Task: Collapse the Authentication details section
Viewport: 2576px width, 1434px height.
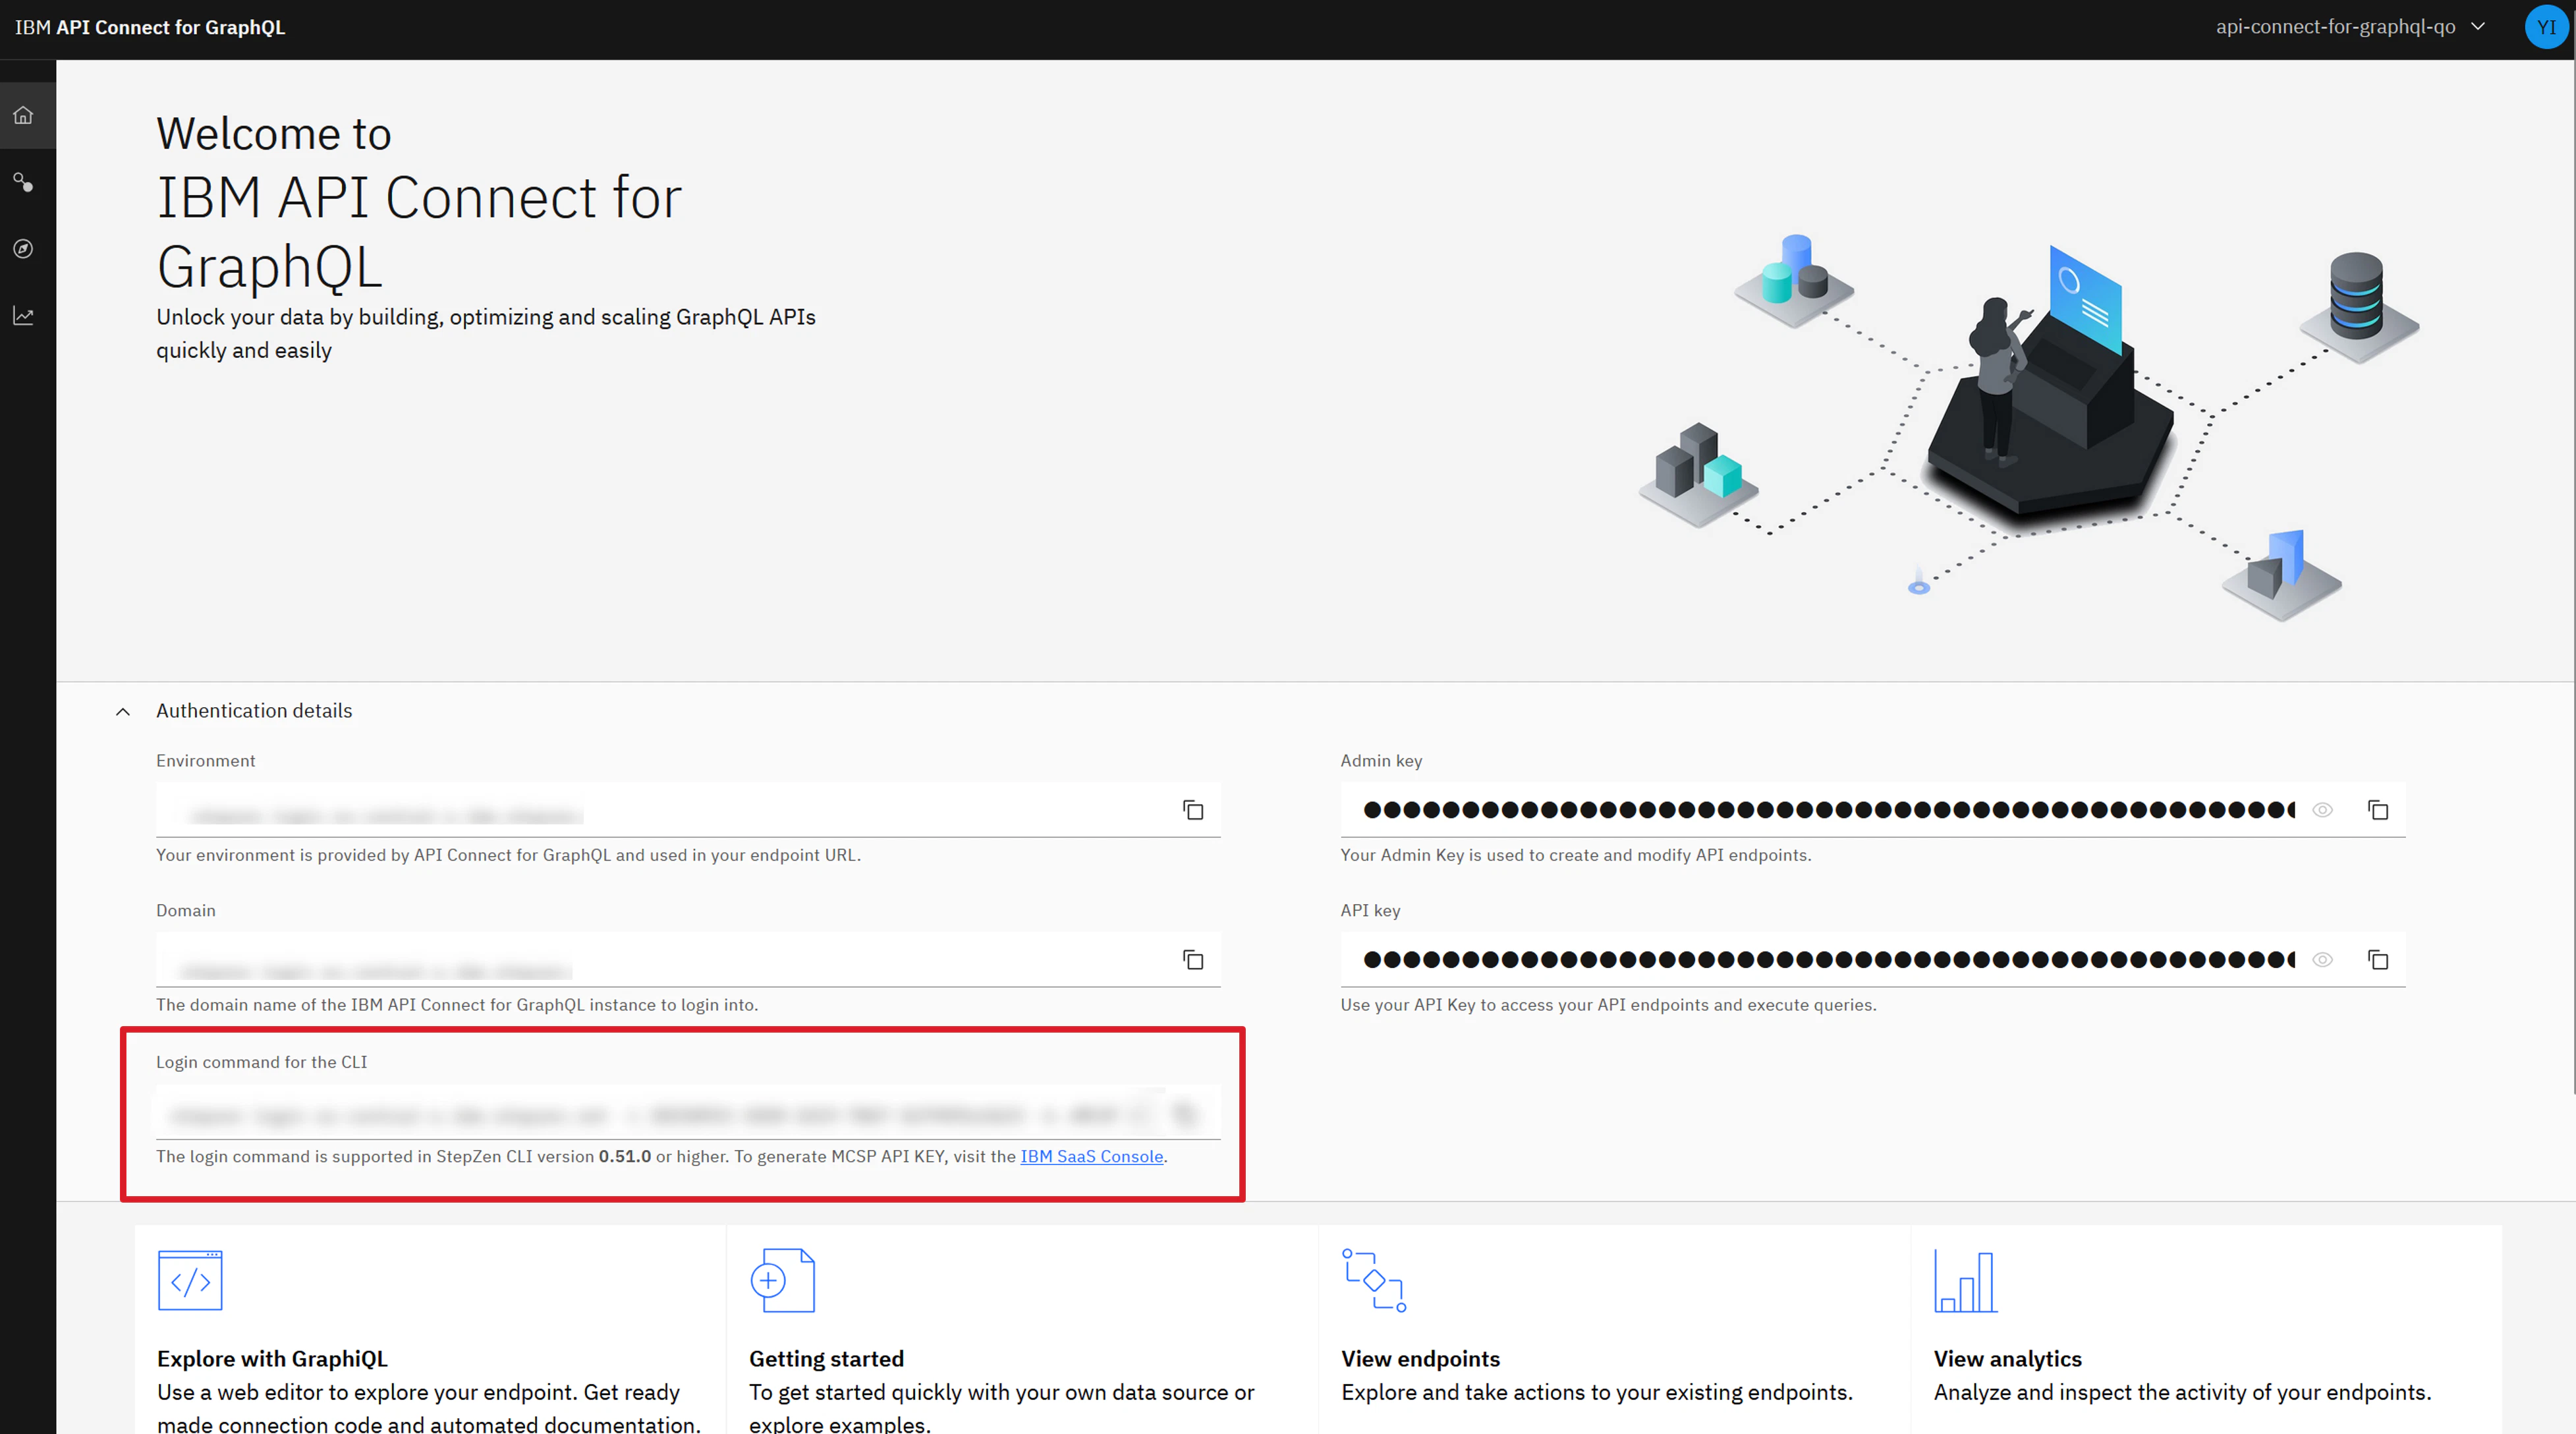Action: click(x=123, y=712)
